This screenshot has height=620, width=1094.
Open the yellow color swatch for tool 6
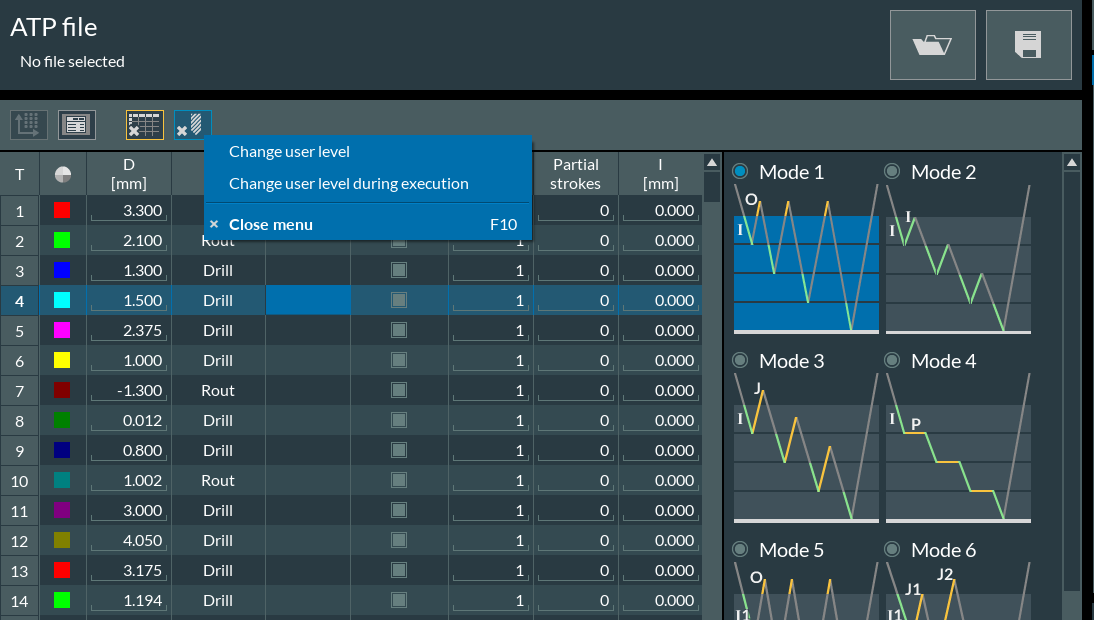coord(62,360)
